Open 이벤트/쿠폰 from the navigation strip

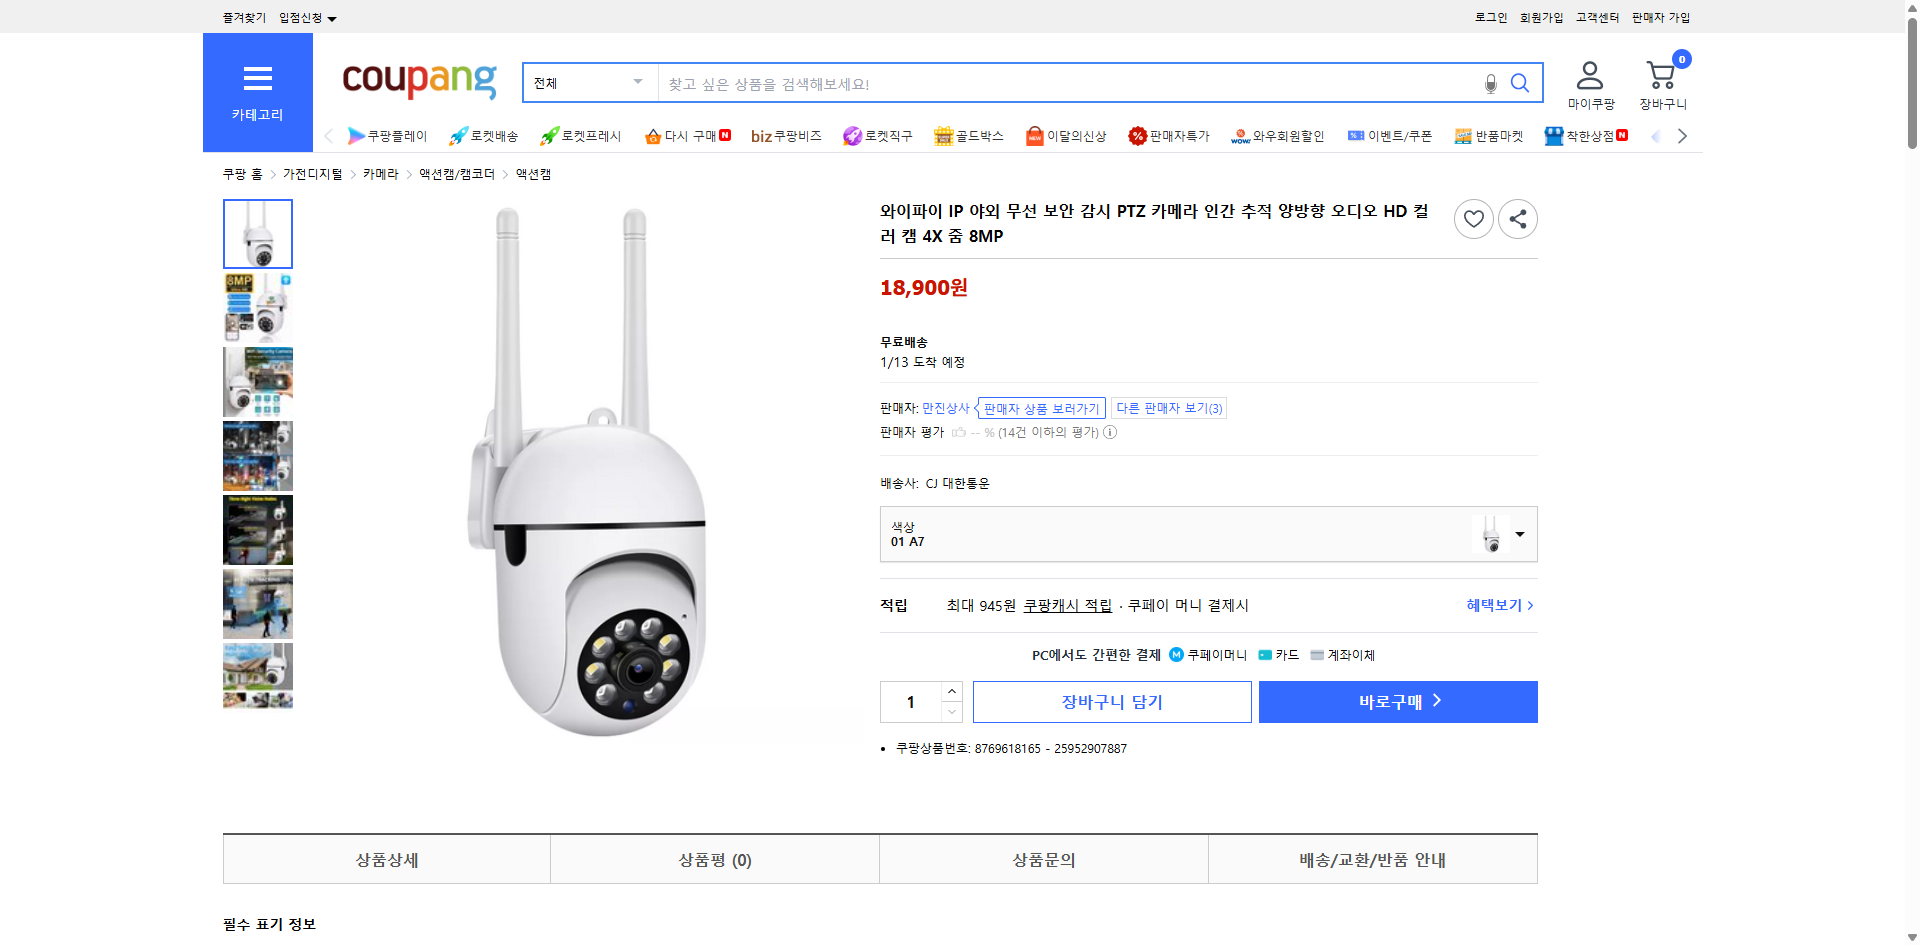(1390, 136)
